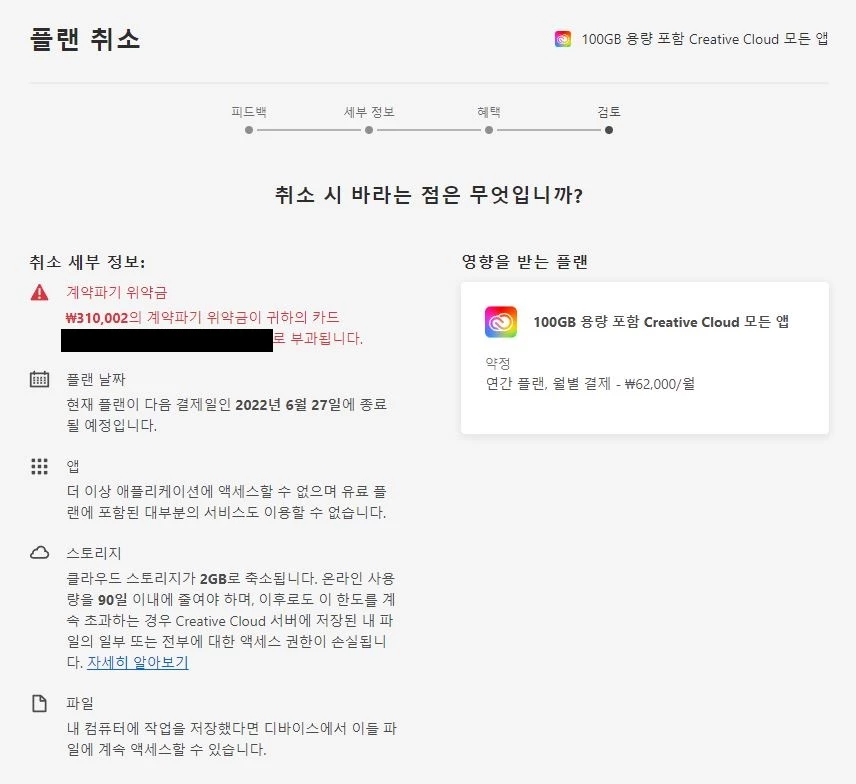Click the calendar icon beside 플랜 날짜

pos(39,379)
